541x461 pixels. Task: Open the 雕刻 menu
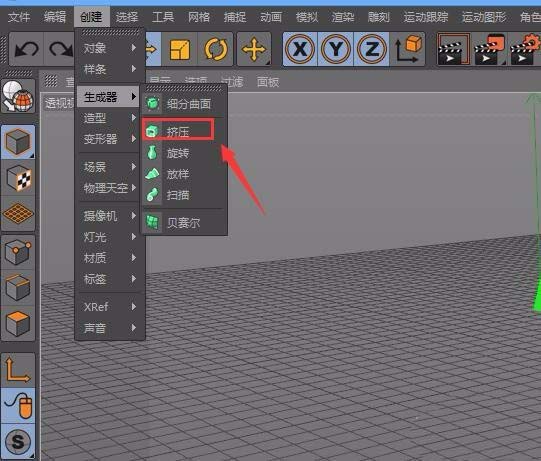click(x=378, y=17)
